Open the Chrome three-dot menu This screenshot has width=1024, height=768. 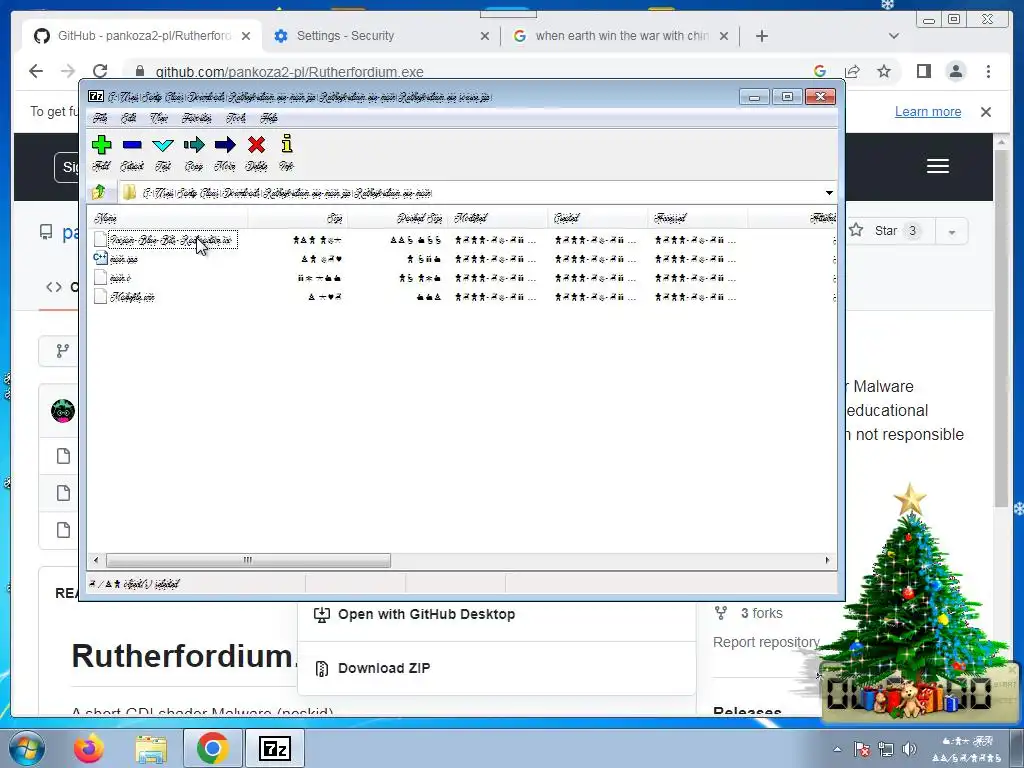tap(988, 71)
